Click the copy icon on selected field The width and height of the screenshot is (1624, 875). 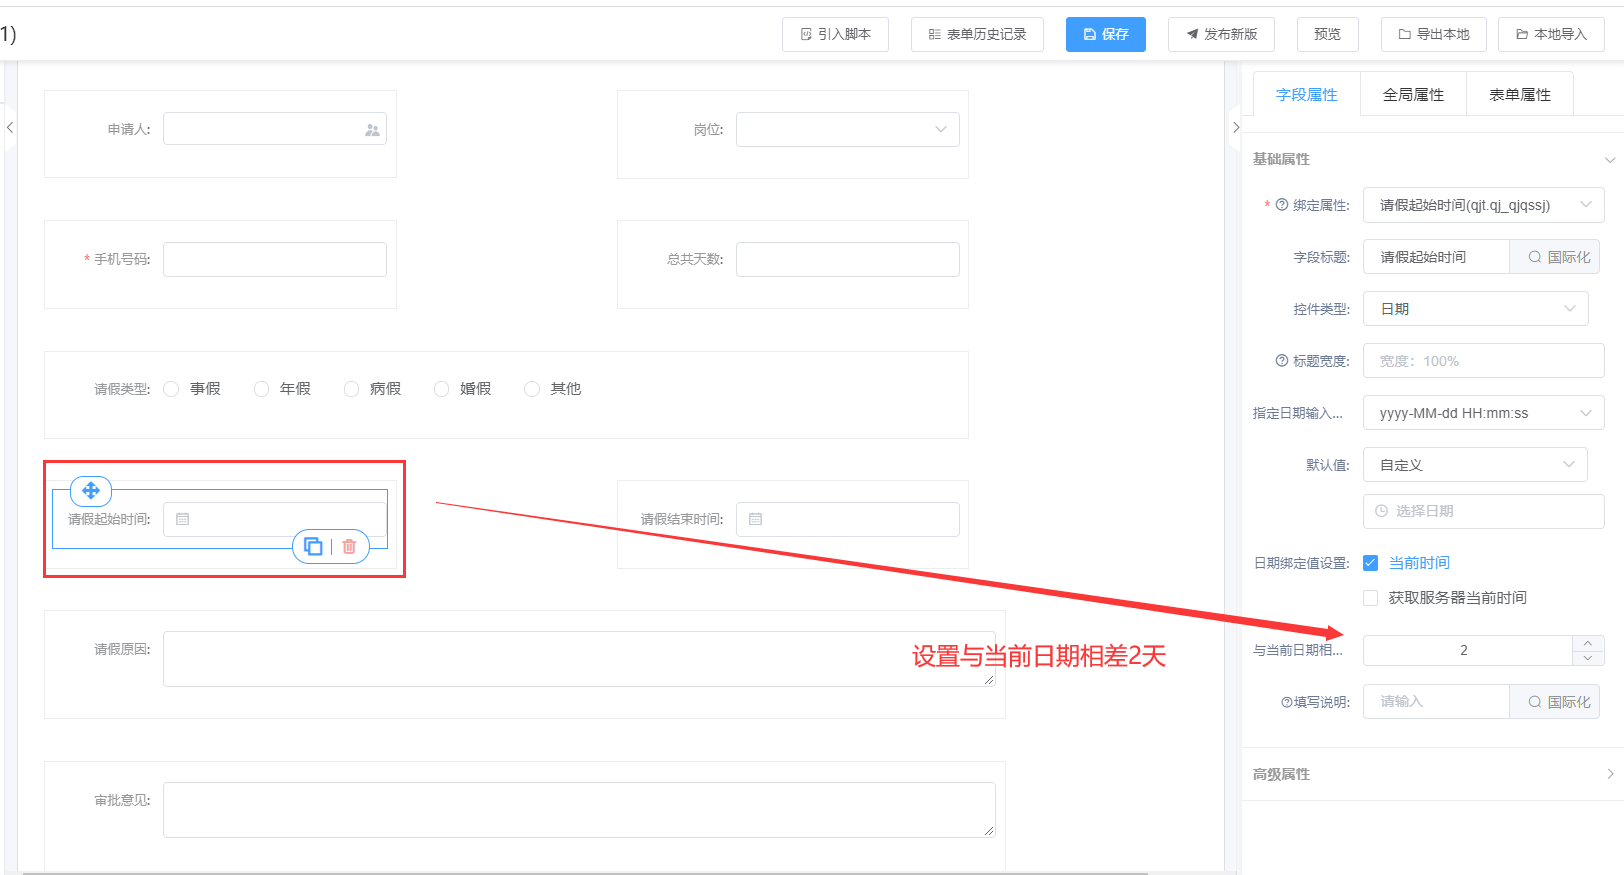click(313, 546)
